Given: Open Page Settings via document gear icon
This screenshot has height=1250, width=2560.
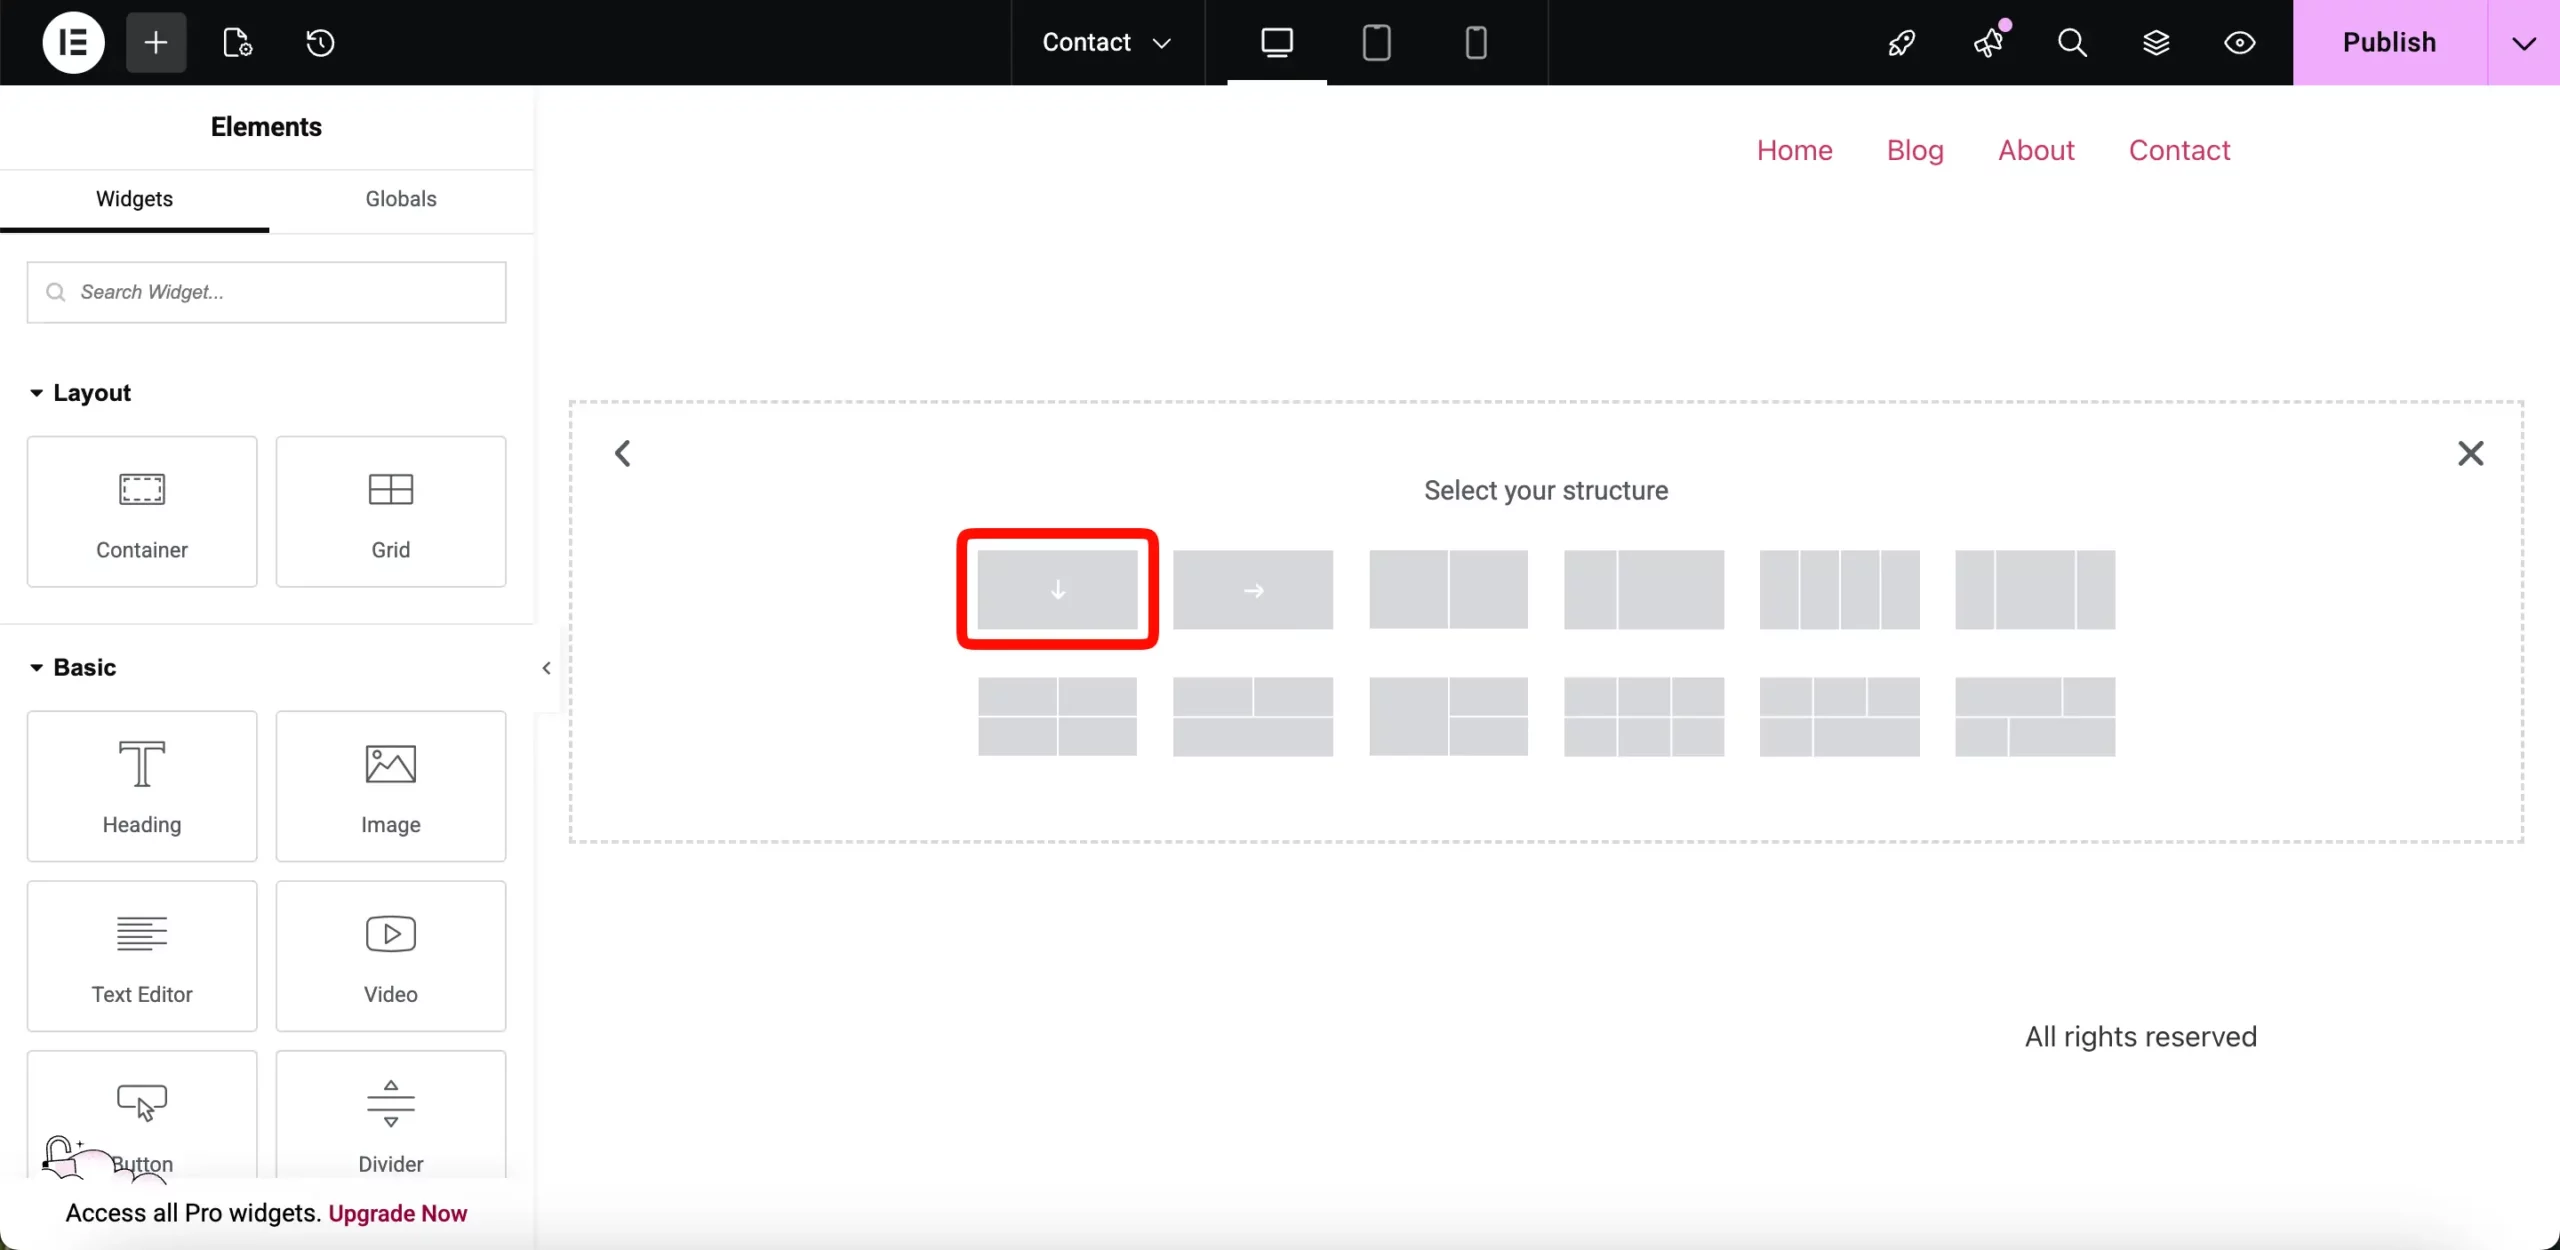Looking at the screenshot, I should 237,42.
